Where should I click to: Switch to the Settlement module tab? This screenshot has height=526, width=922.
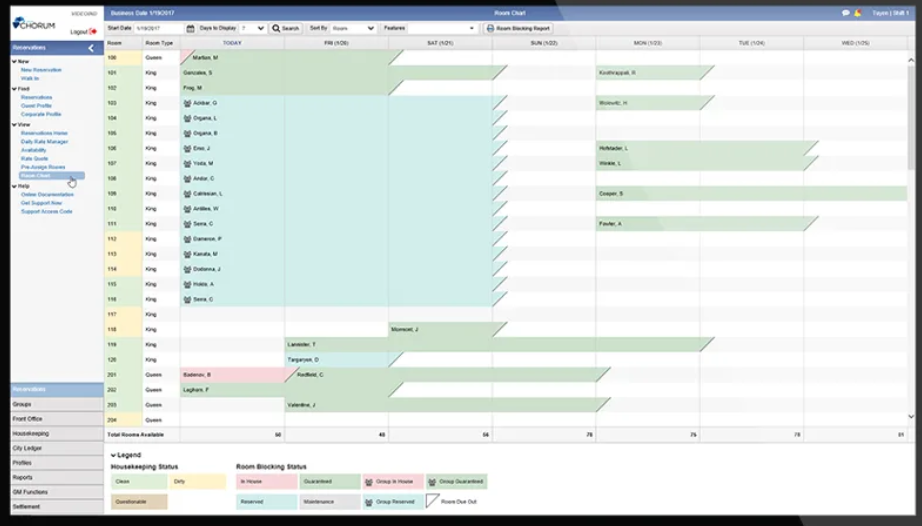point(57,507)
